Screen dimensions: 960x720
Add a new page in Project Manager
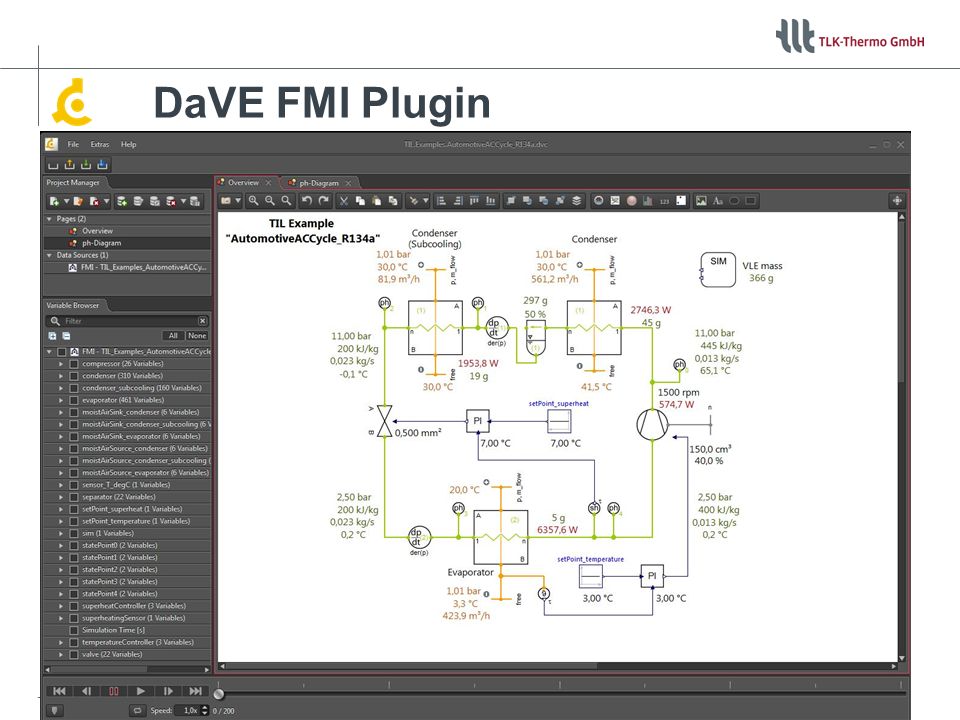pos(54,201)
